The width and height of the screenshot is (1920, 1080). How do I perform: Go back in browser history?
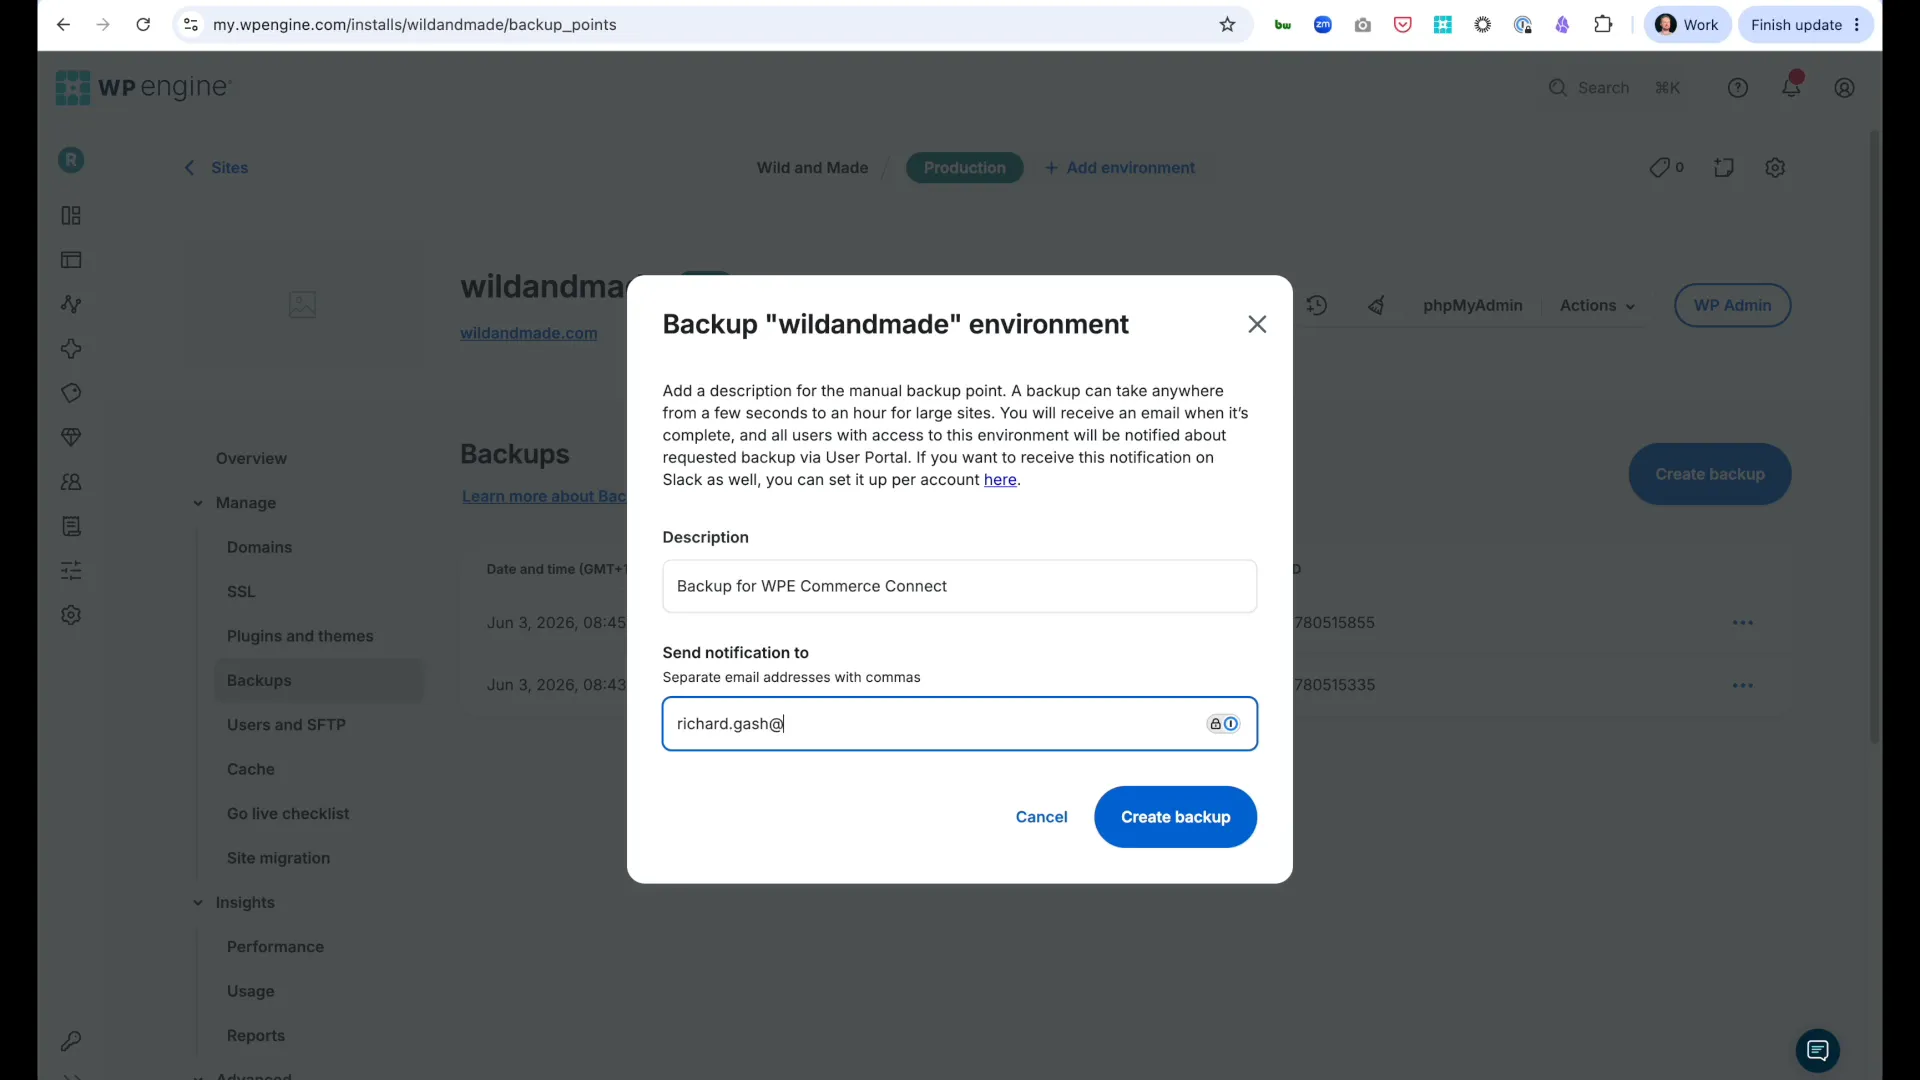tap(63, 25)
